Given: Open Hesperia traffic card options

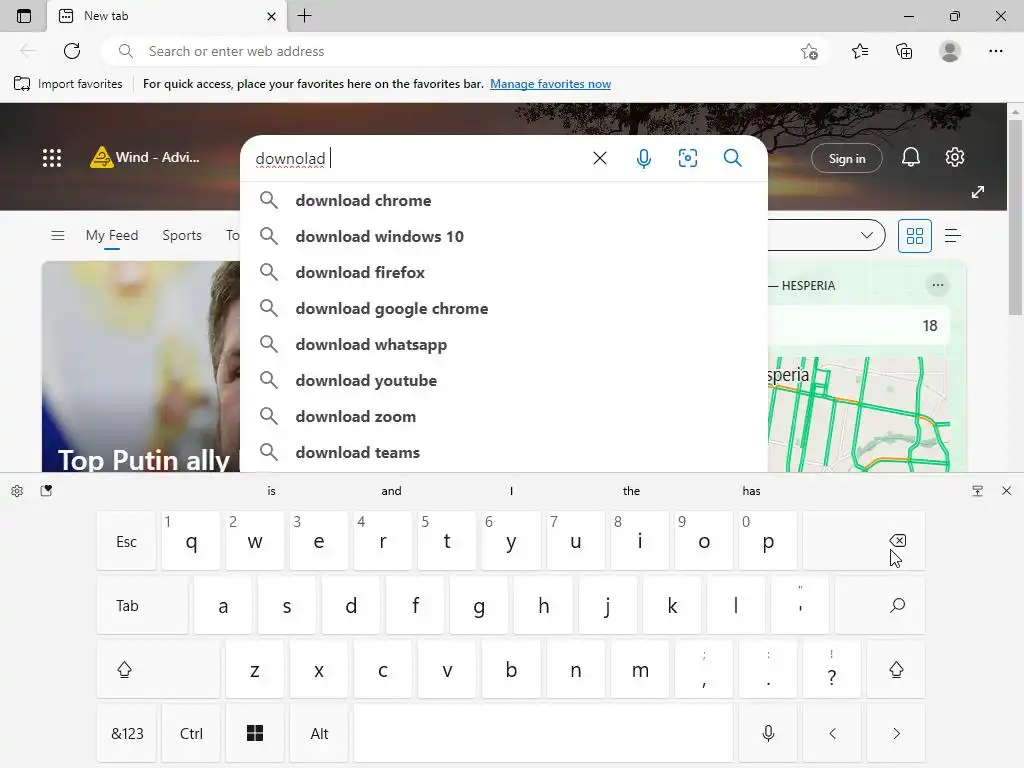Looking at the screenshot, I should tap(938, 285).
